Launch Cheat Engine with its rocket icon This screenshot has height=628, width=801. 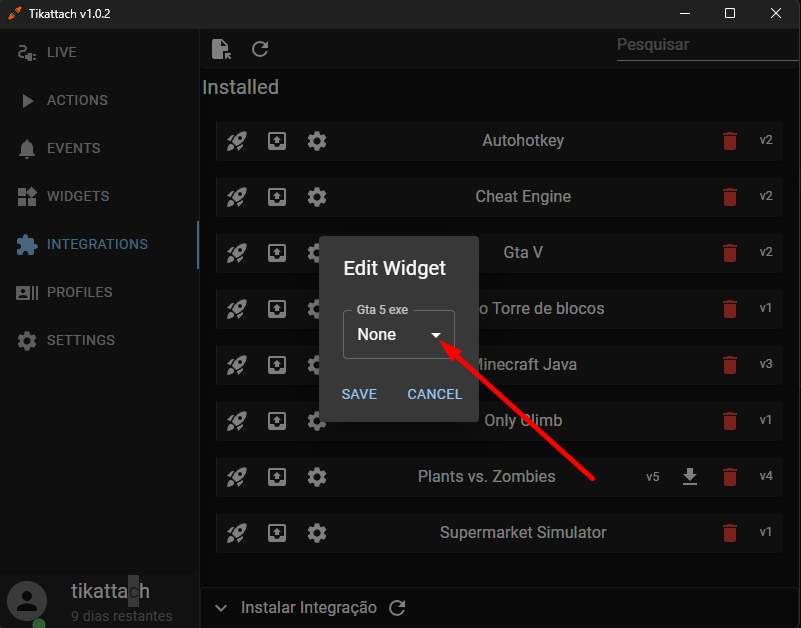coord(237,197)
